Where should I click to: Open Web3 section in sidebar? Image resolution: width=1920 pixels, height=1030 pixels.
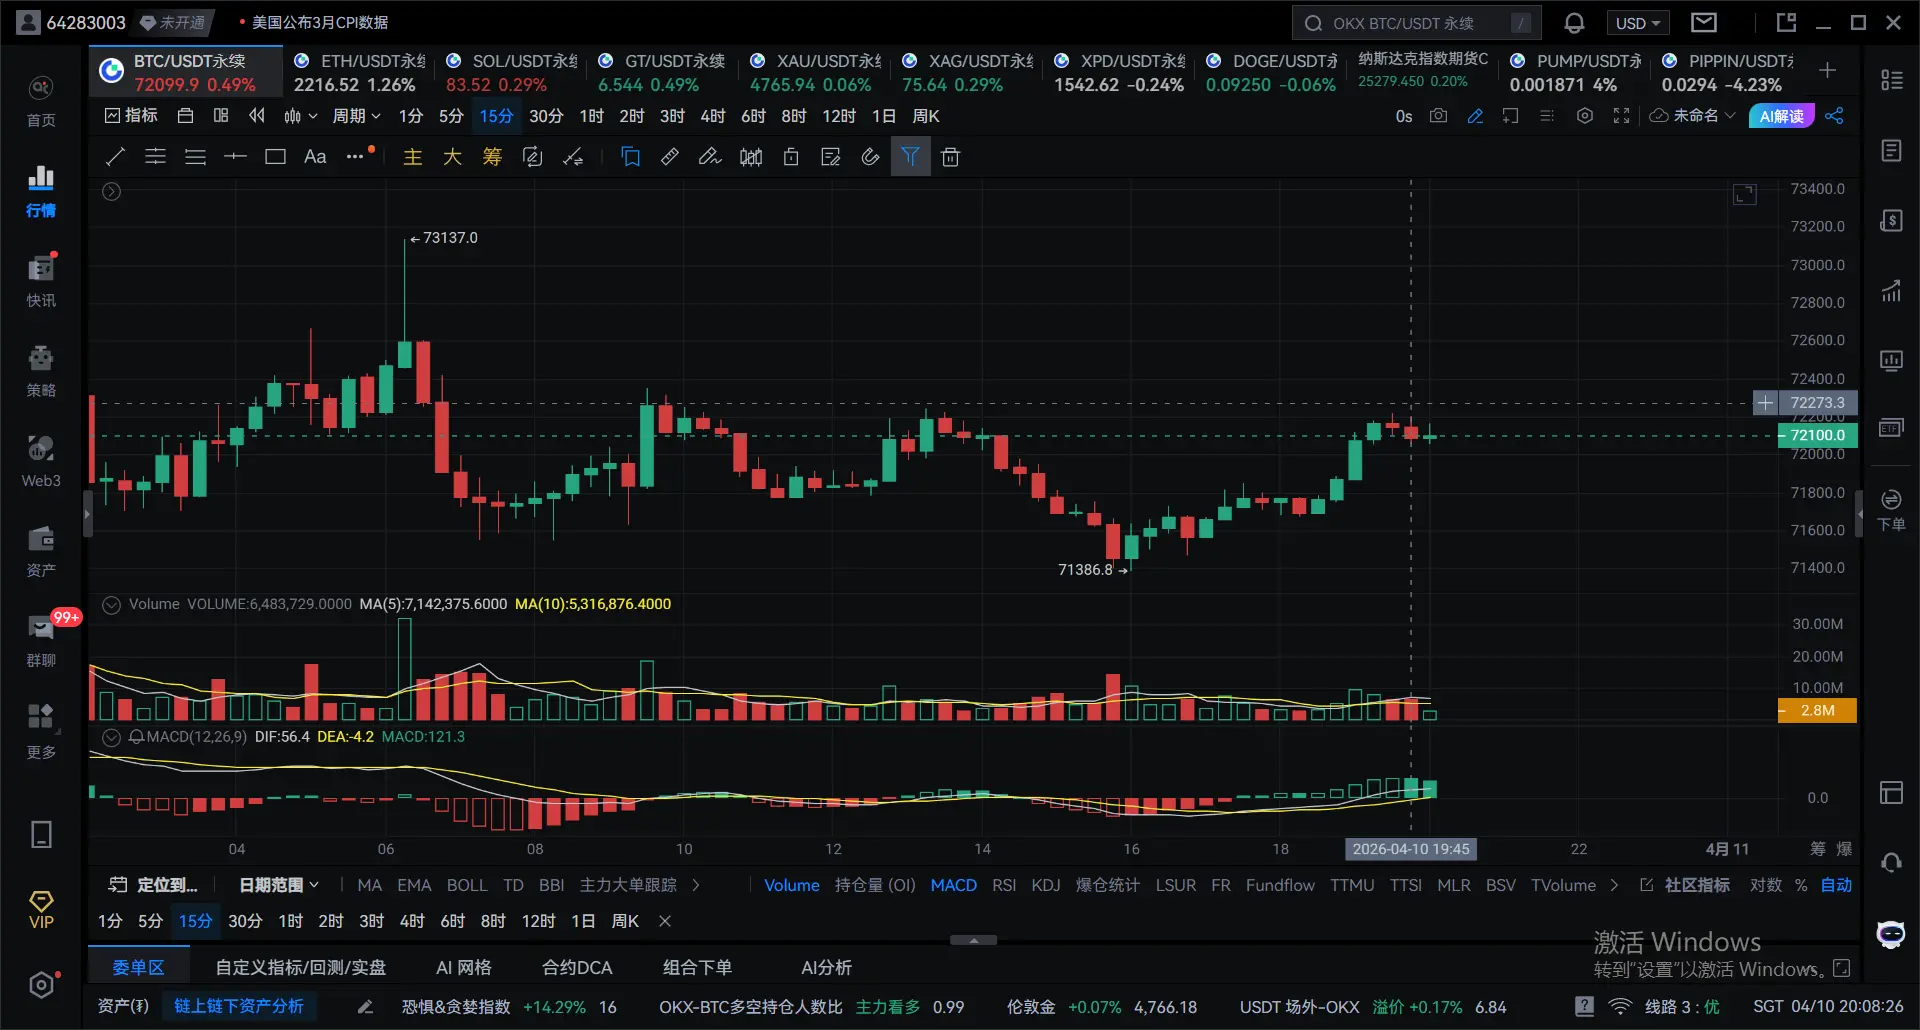[41, 462]
